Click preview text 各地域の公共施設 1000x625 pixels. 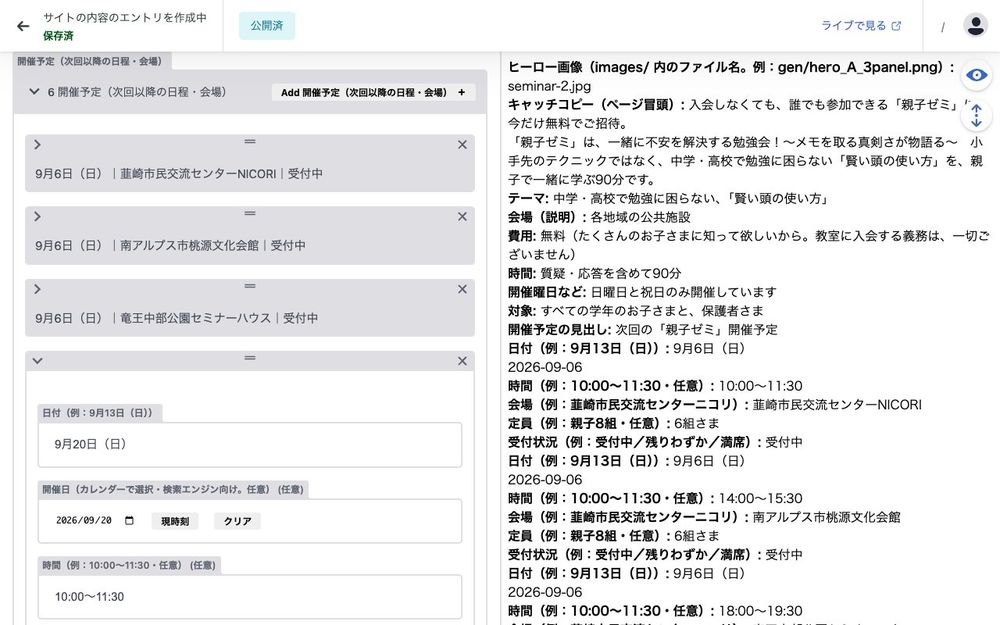point(640,217)
